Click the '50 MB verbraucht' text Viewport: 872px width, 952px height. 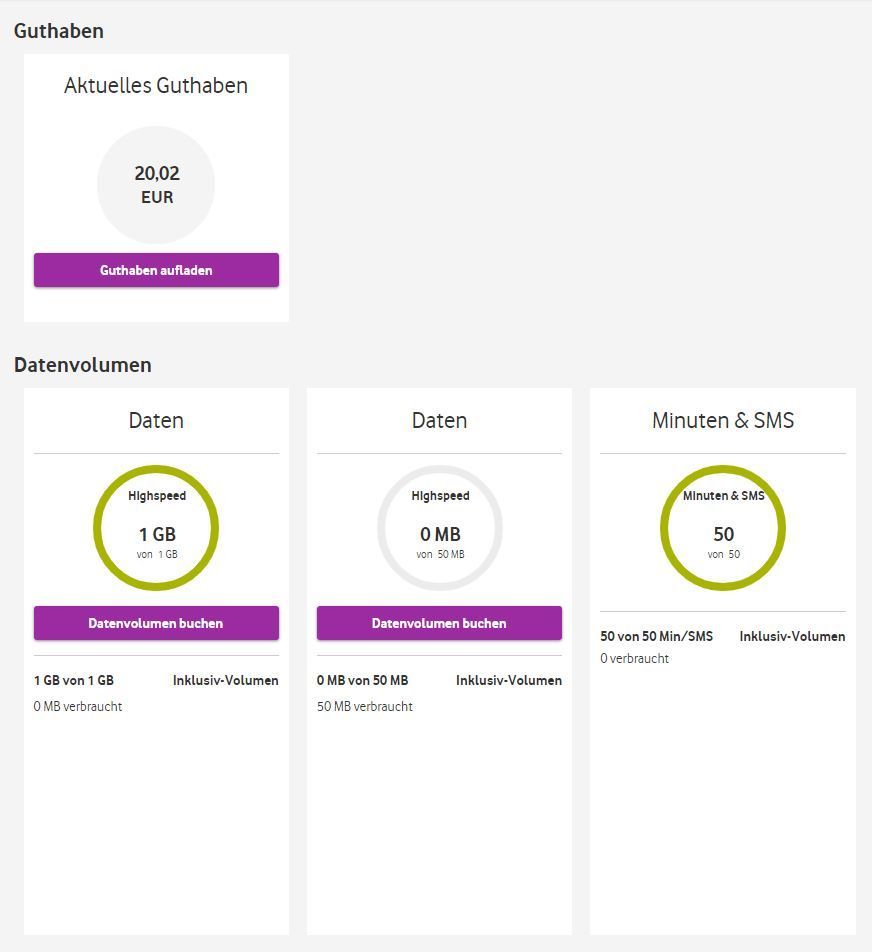click(x=365, y=706)
